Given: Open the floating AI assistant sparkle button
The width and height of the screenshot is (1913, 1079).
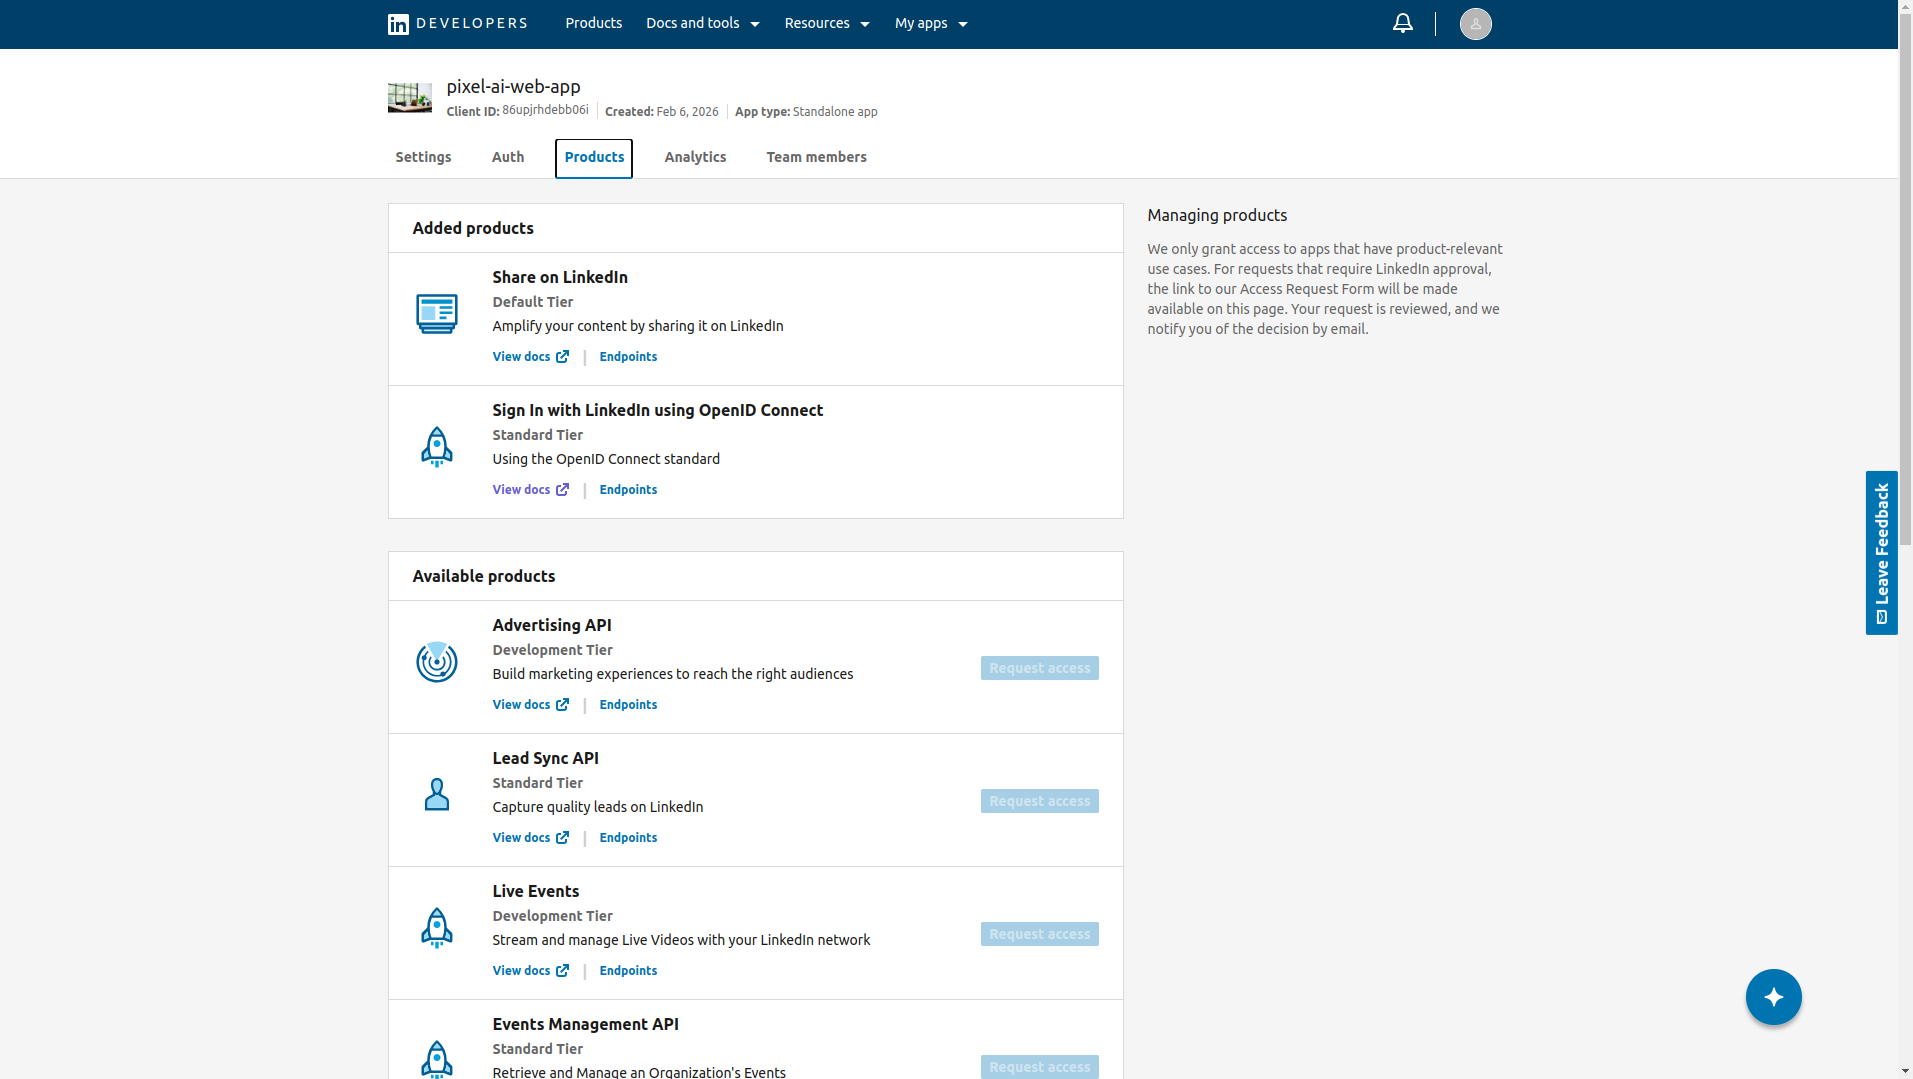Looking at the screenshot, I should 1773,997.
